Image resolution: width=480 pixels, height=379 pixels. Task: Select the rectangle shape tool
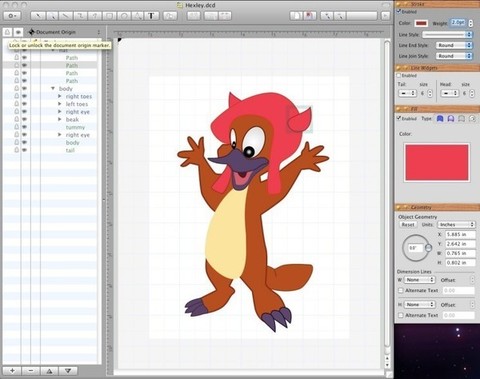tap(109, 16)
